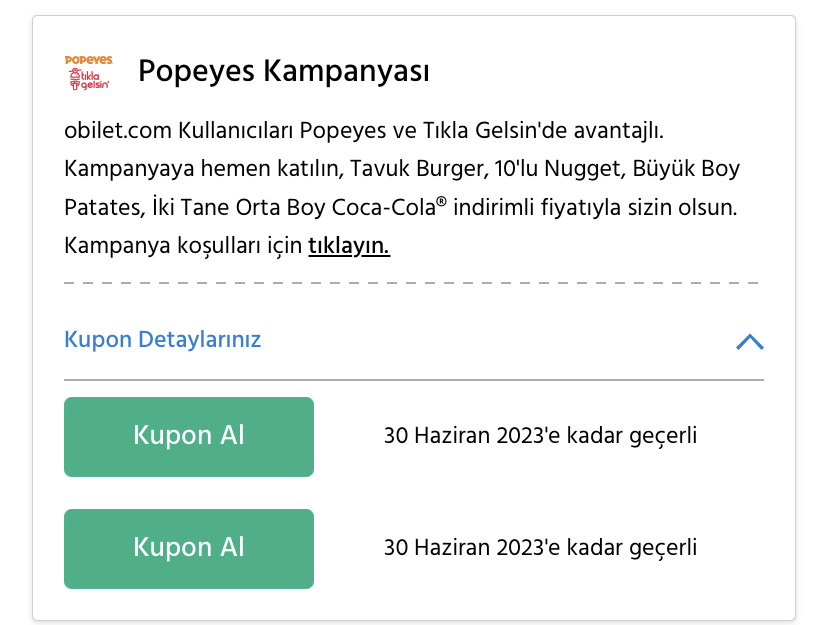Click the registered trademark symbol after Coca-Cola
Viewport: 828px width, 625px height.
tap(441, 202)
